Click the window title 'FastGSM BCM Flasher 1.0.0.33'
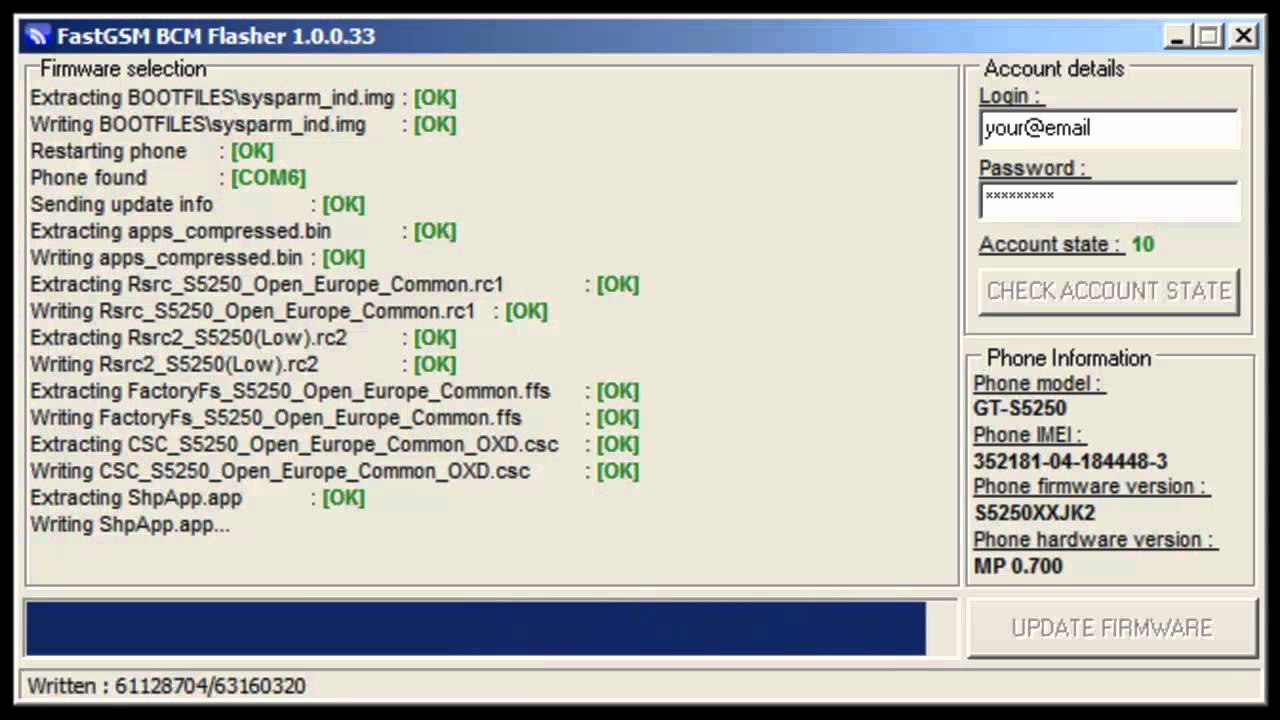 point(216,37)
